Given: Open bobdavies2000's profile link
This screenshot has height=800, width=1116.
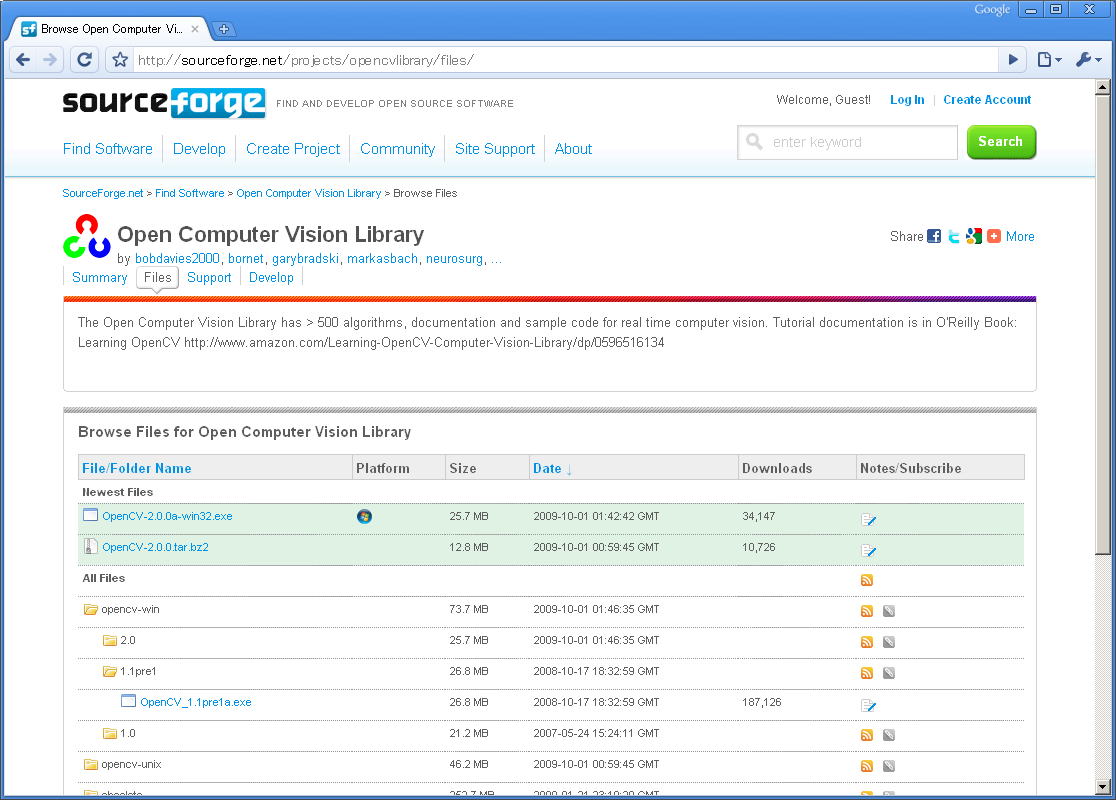Looking at the screenshot, I should click(177, 258).
